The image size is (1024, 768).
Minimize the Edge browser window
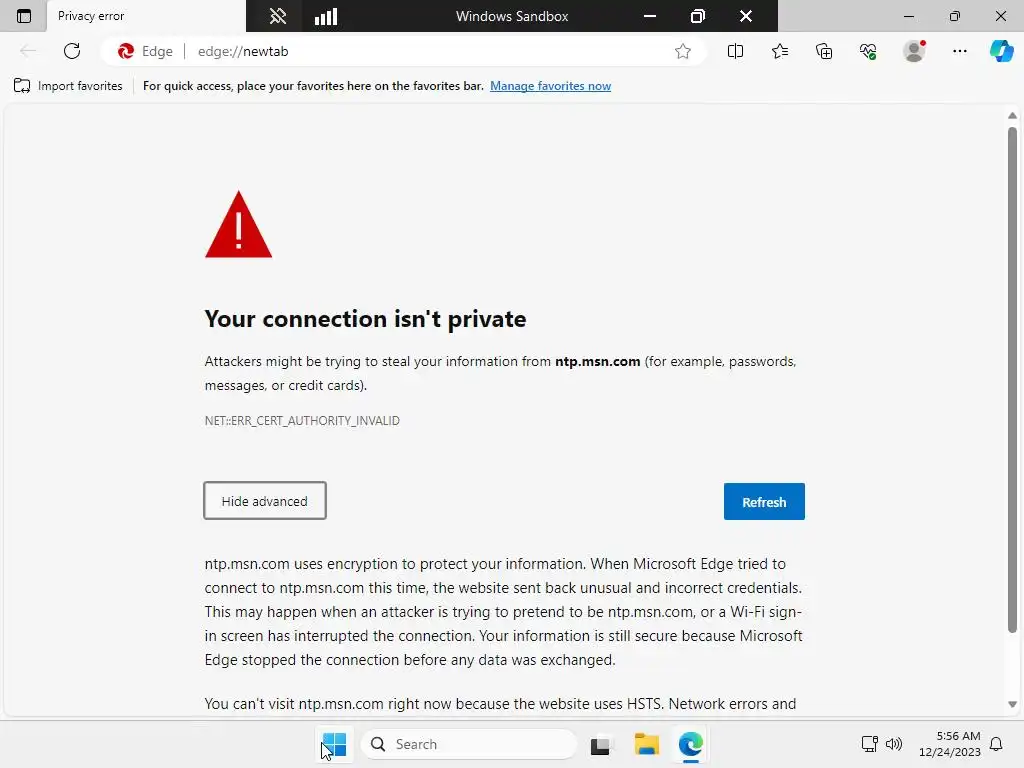908,16
